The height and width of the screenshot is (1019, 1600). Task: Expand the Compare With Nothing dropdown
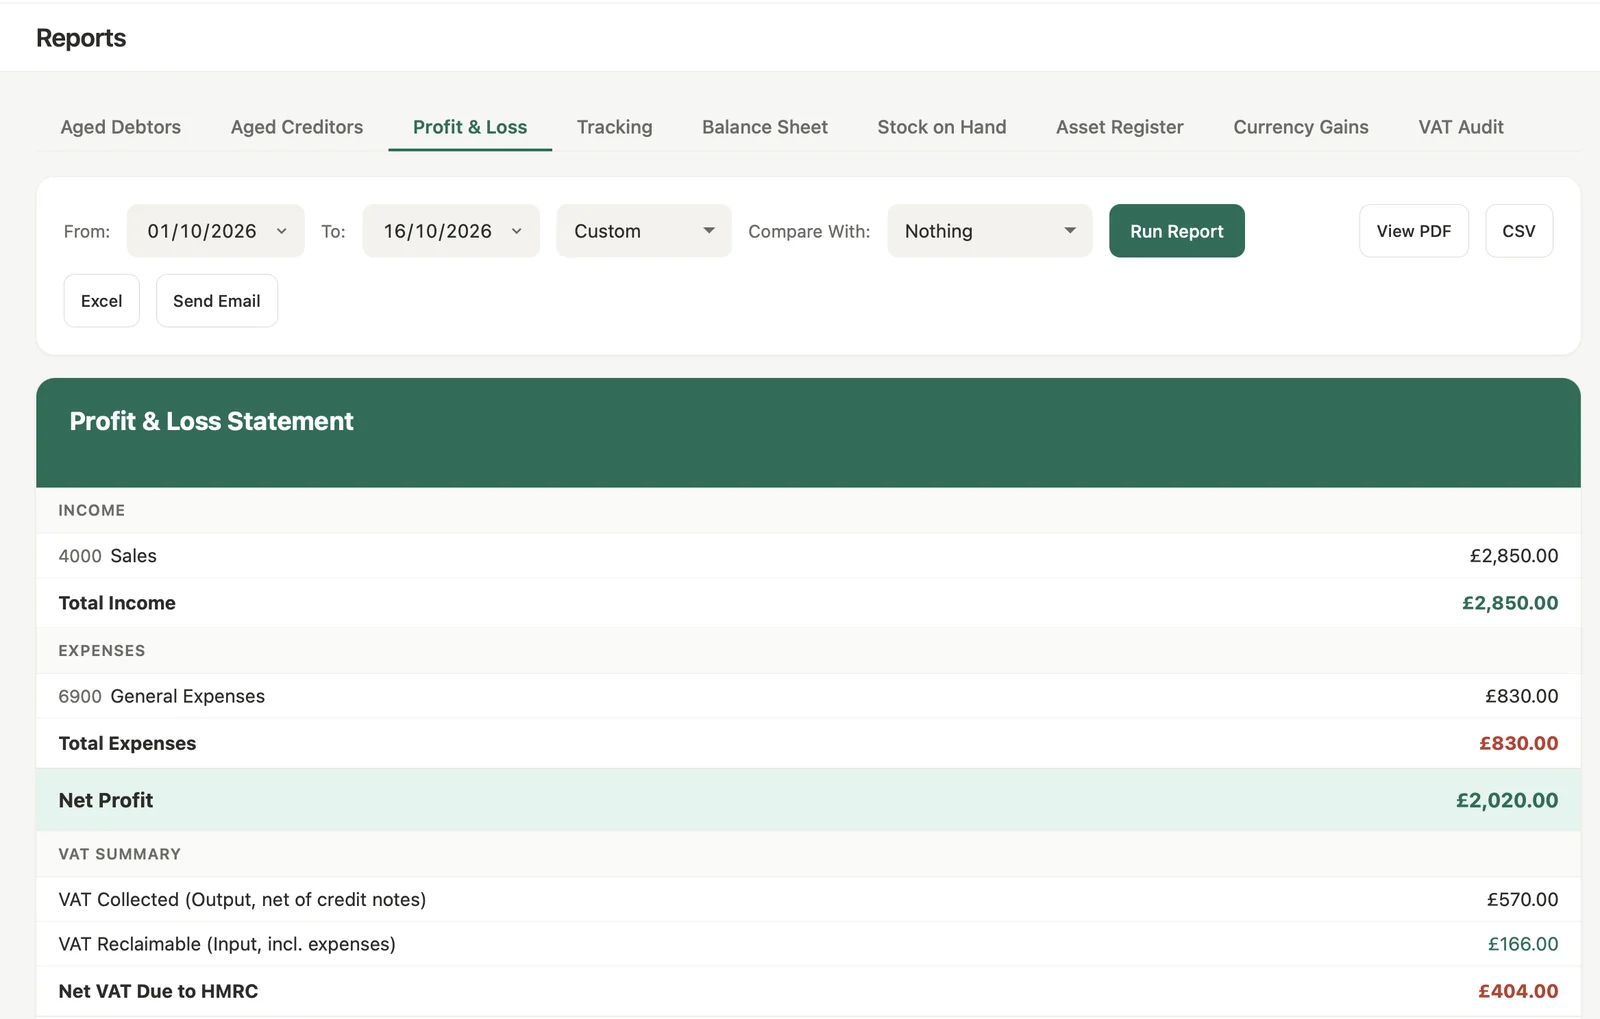[990, 231]
